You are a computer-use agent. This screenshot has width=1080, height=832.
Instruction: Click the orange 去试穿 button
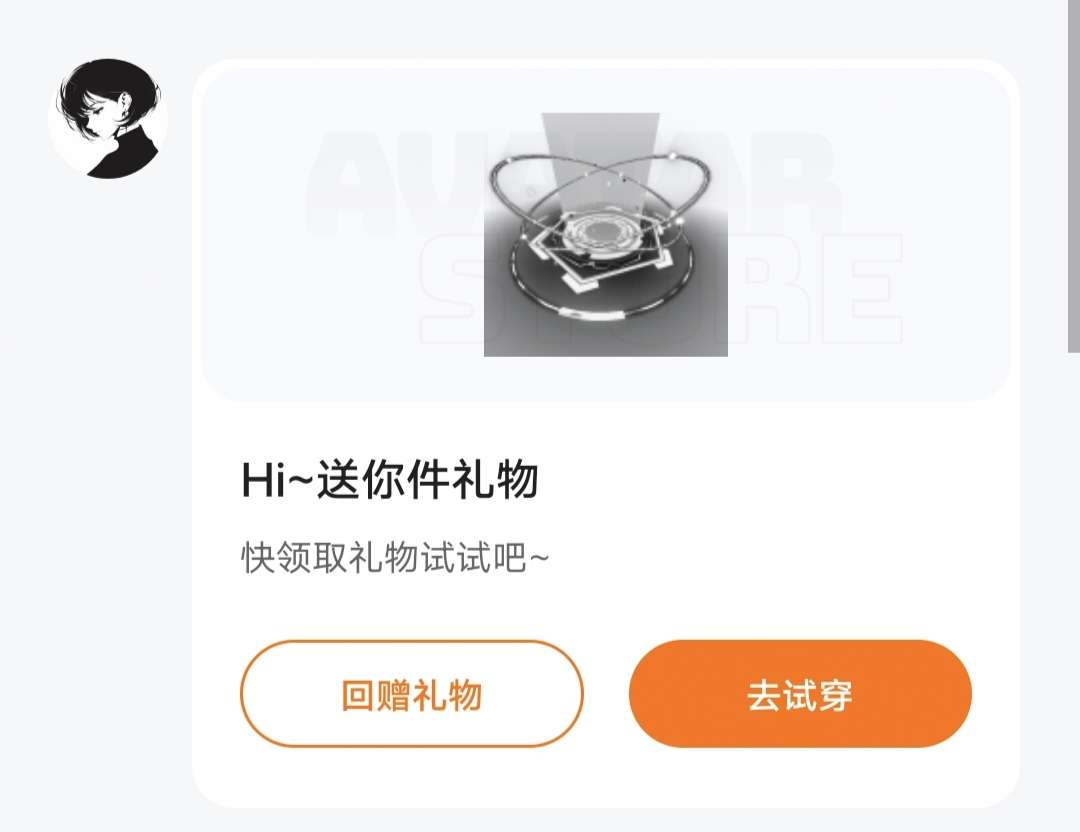coord(800,694)
